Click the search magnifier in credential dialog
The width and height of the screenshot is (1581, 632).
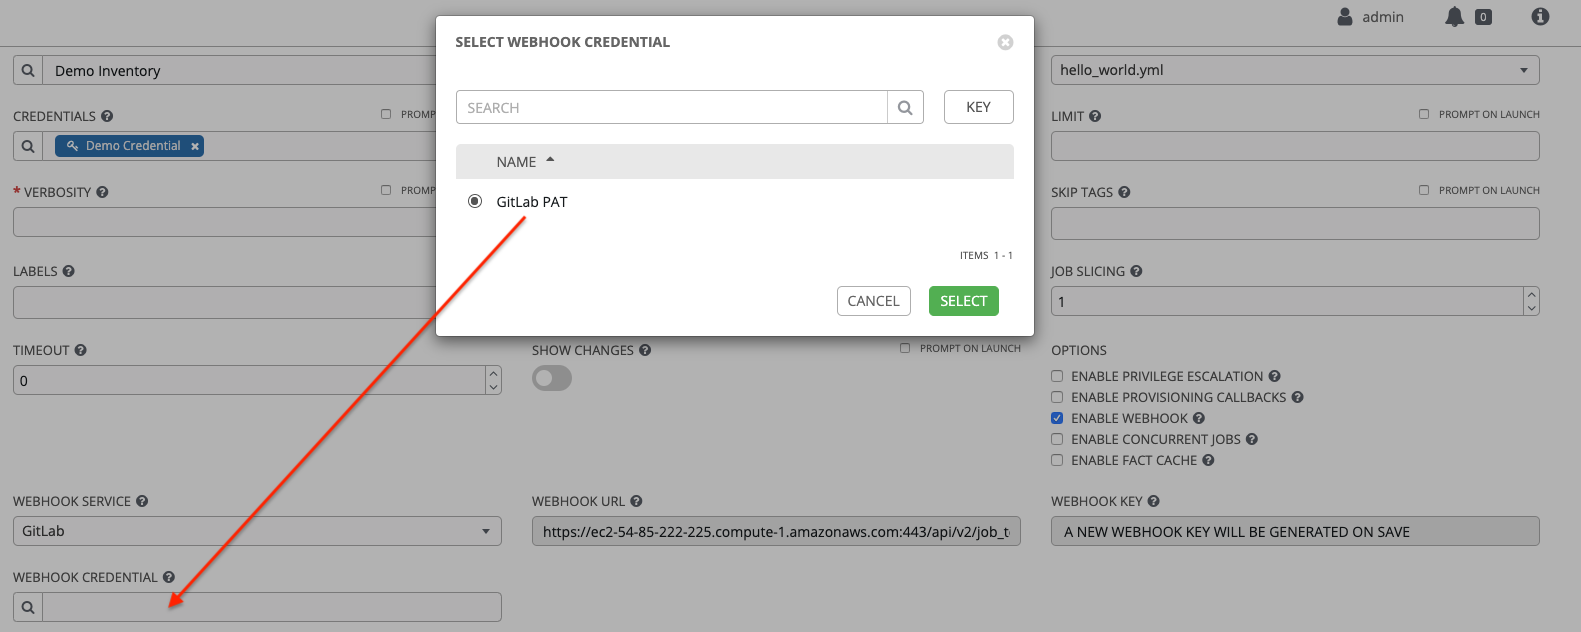point(905,108)
